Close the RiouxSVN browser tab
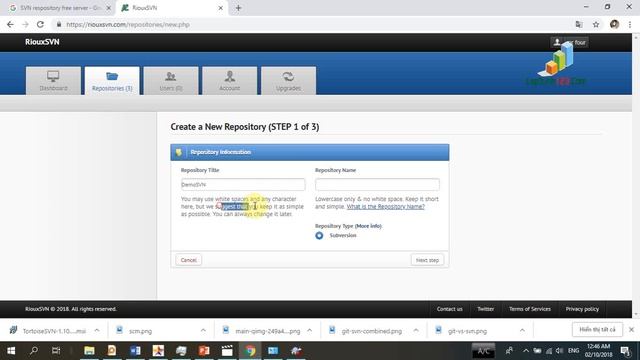Screen dimensions: 640x360 [220, 8]
